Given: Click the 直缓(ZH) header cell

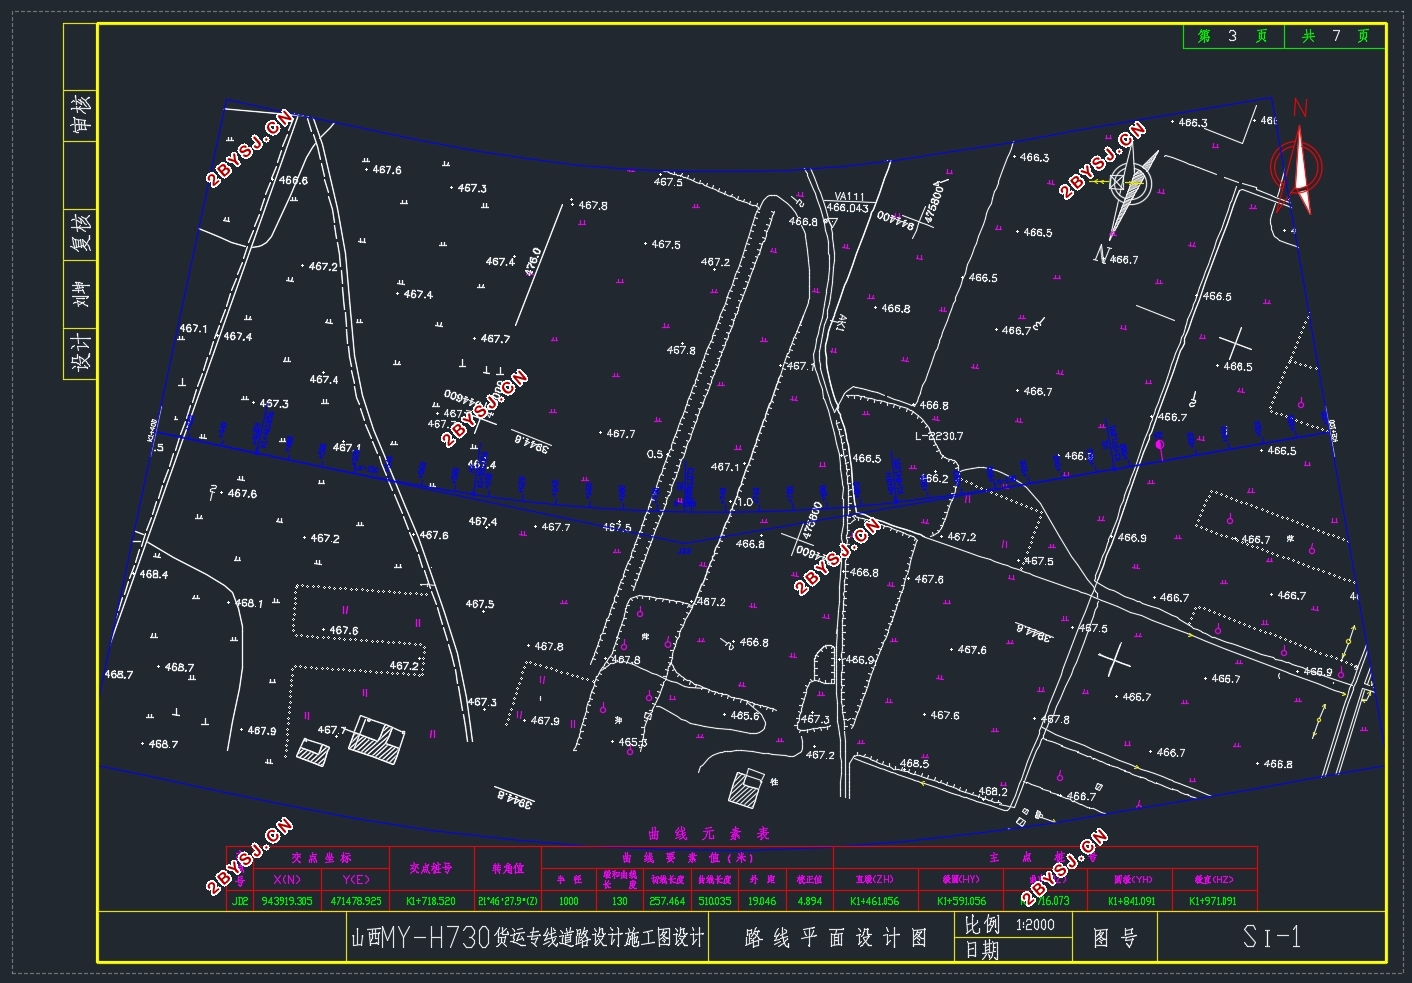Looking at the screenshot, I should point(874,880).
